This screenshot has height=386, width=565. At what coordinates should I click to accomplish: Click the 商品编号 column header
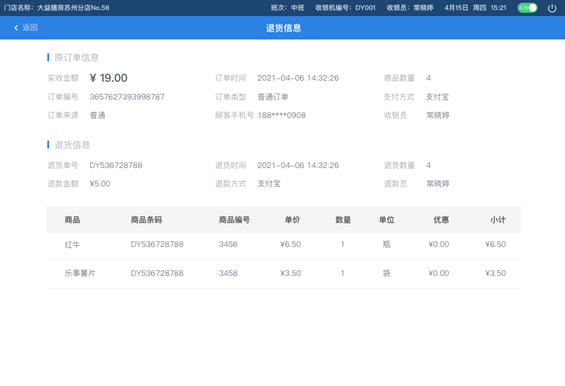point(234,219)
